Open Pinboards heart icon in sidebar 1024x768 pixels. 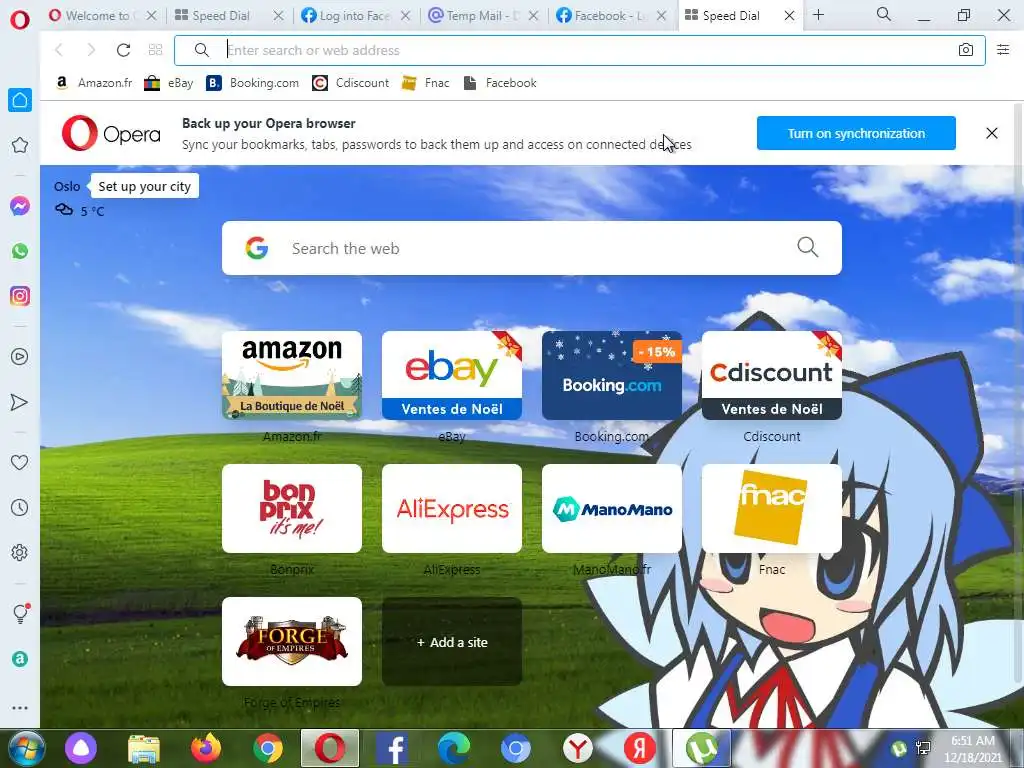pyautogui.click(x=20, y=462)
